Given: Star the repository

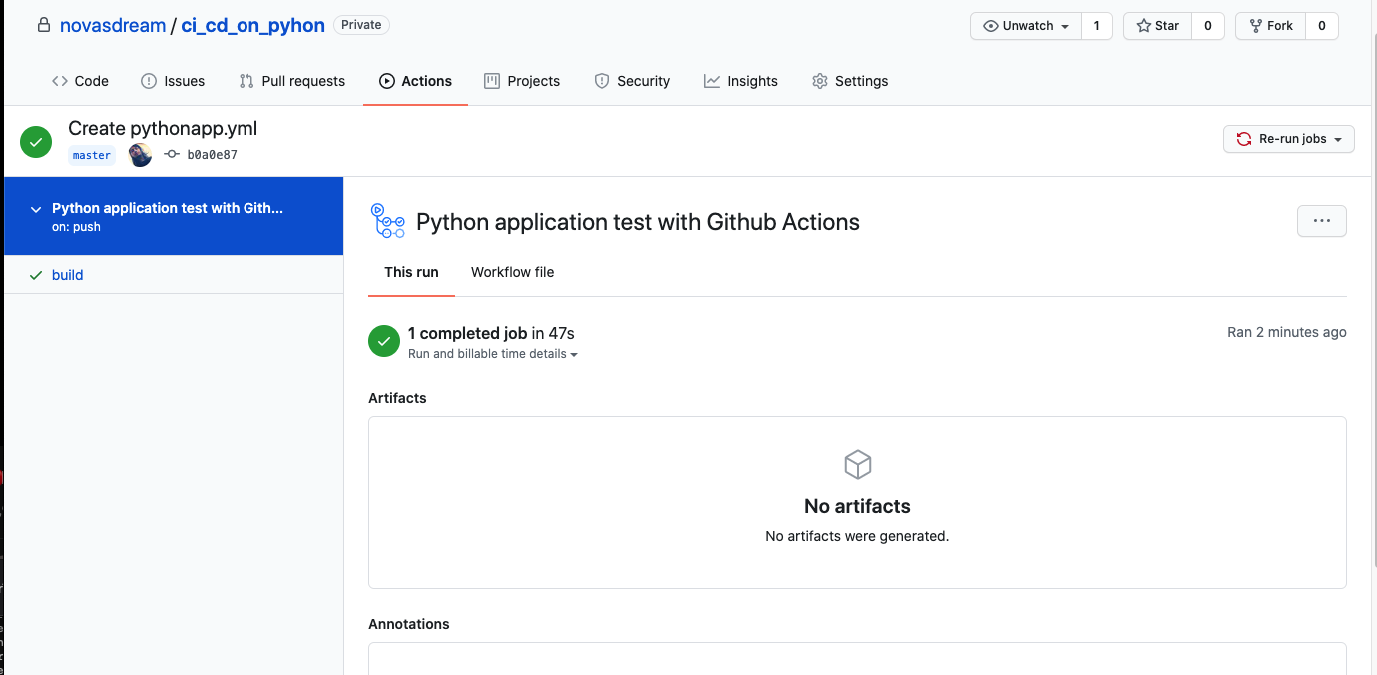Looking at the screenshot, I should point(1157,26).
